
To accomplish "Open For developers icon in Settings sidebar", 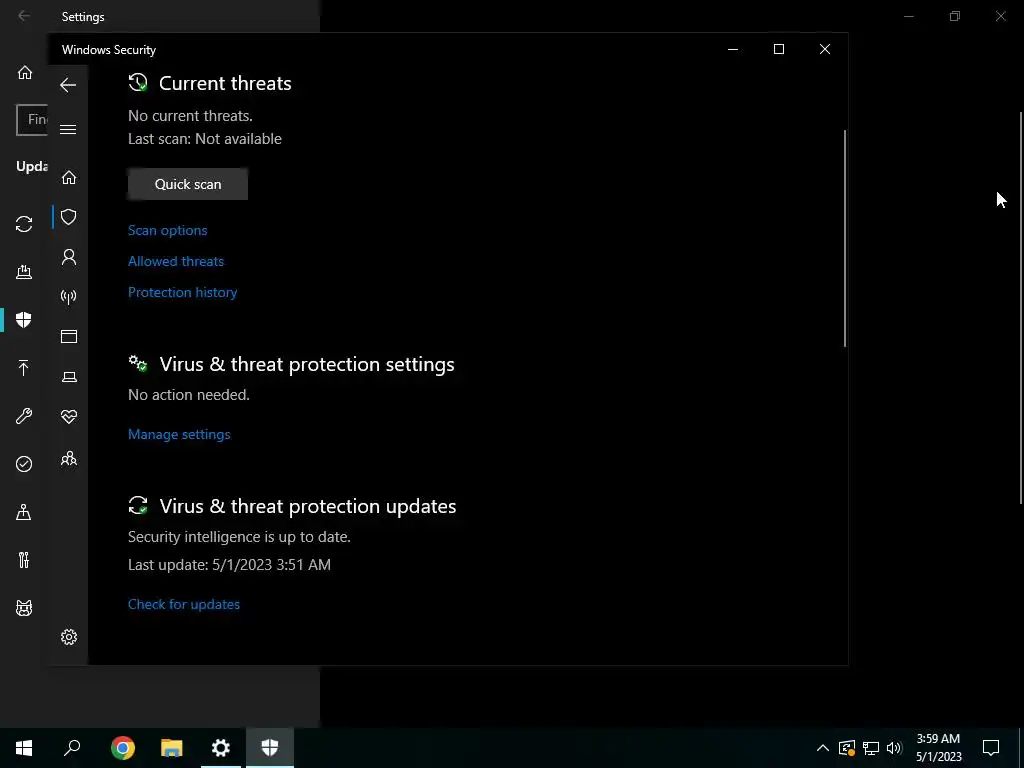I will tap(24, 560).
